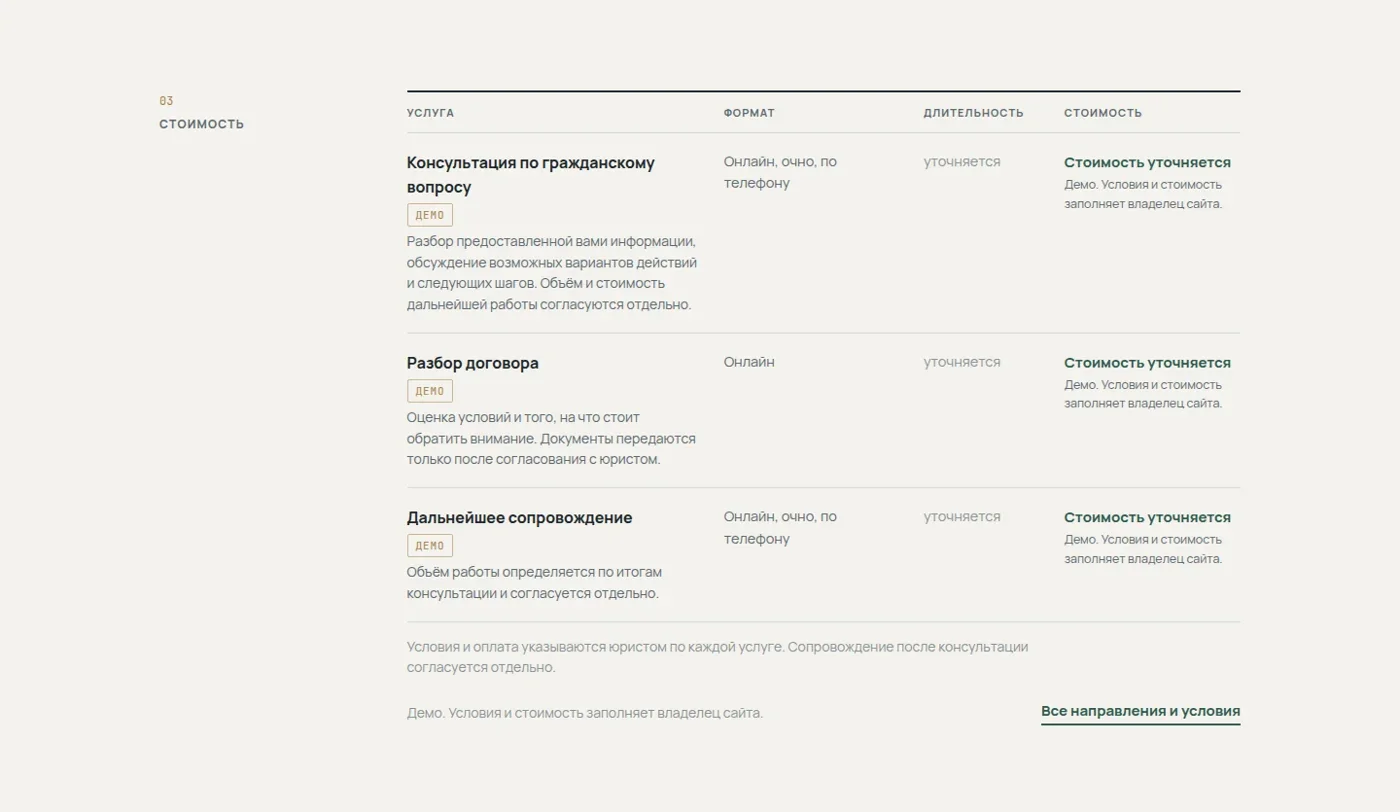Select the 'Разбор договора' service title
This screenshot has width=1400, height=812.
coord(472,363)
